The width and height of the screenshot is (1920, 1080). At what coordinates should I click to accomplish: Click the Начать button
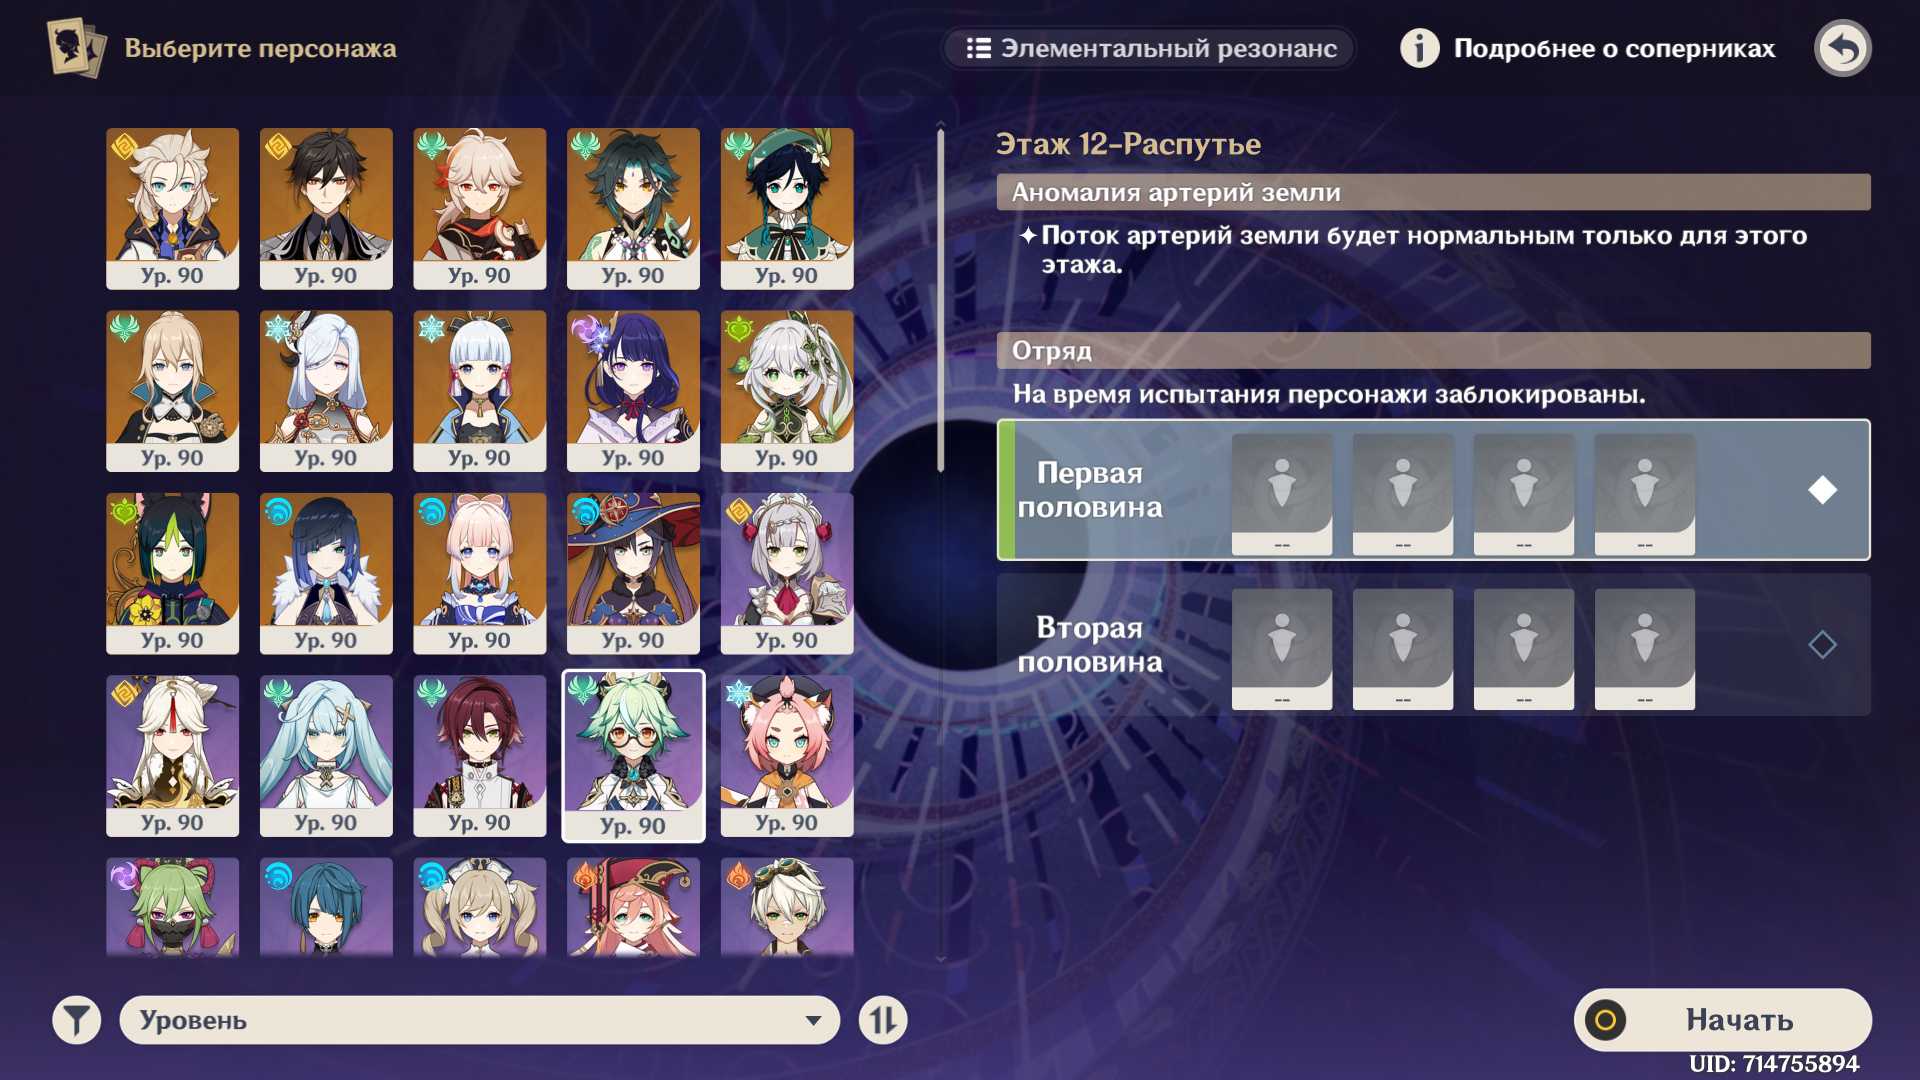point(1722,1020)
